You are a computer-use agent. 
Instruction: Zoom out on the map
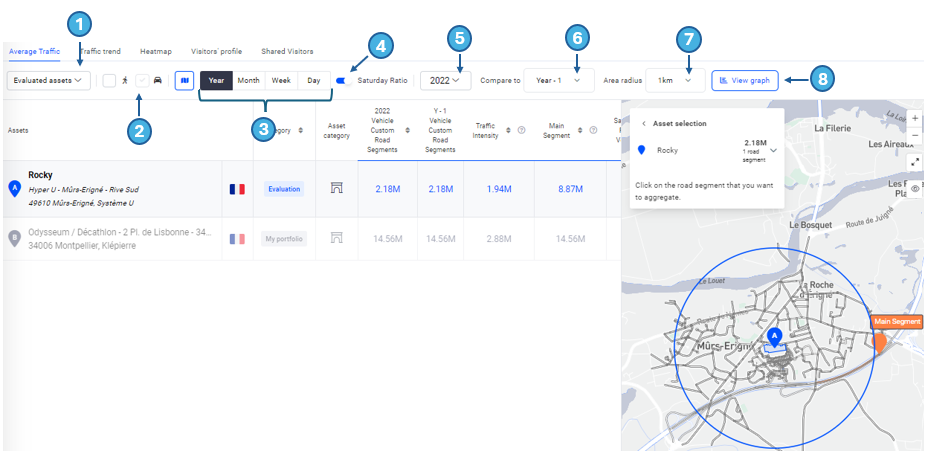(914, 135)
